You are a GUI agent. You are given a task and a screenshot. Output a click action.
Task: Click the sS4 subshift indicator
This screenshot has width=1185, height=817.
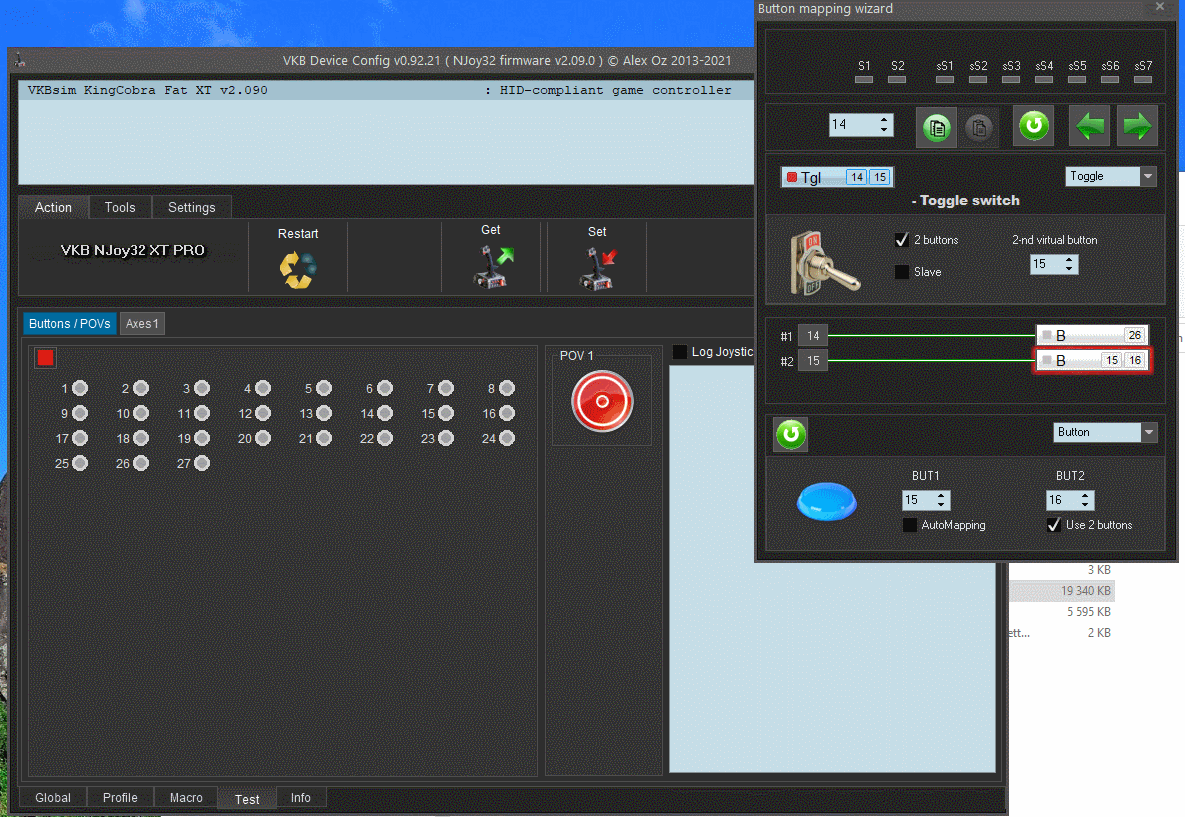click(1044, 79)
